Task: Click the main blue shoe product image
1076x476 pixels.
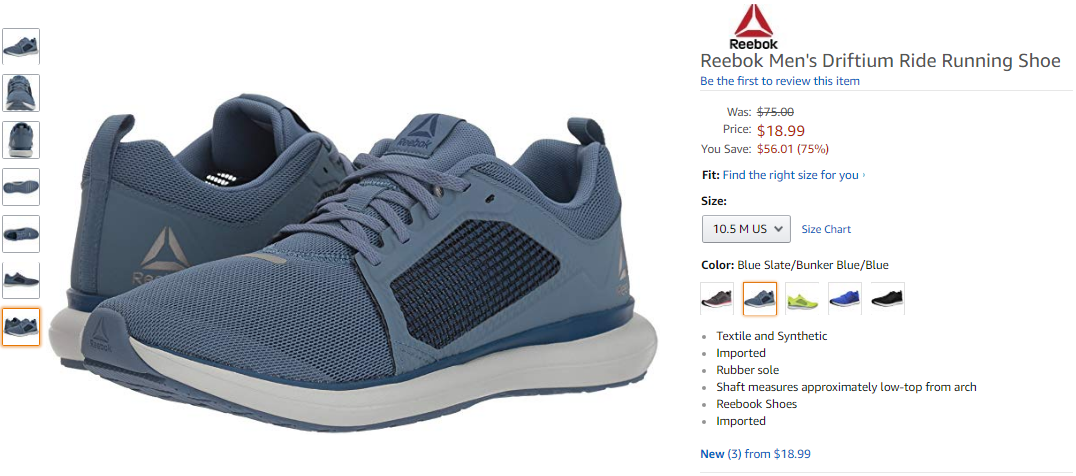Action: (362, 264)
